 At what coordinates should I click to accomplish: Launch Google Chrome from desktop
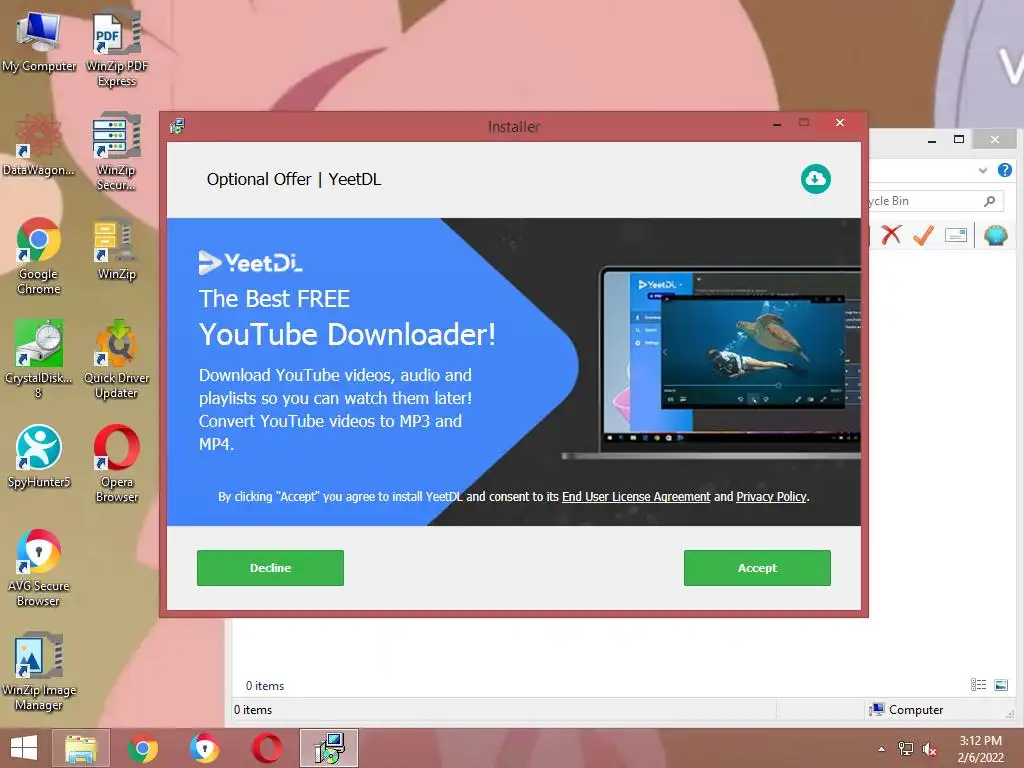pos(39,256)
